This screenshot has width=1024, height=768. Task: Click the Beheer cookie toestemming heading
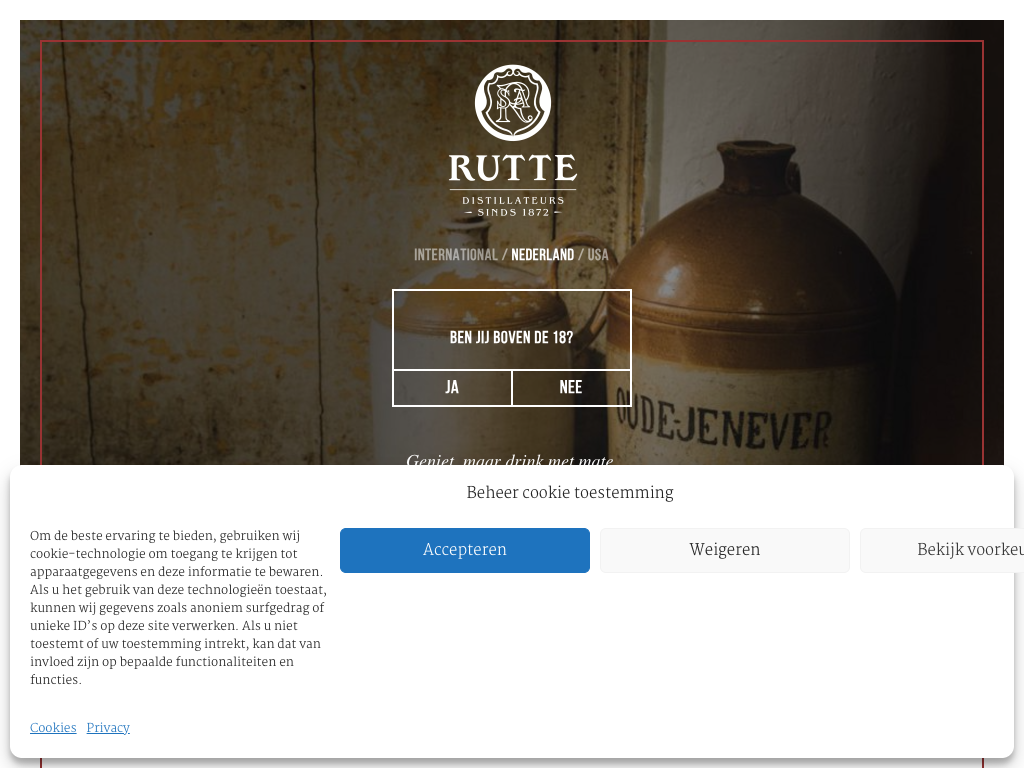569,493
